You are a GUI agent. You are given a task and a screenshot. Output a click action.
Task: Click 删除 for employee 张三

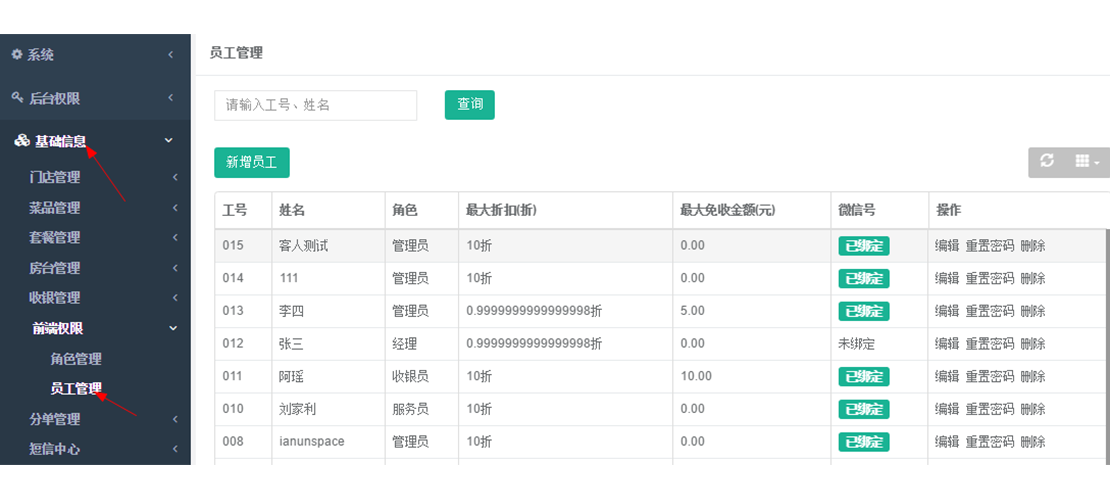(x=1032, y=344)
